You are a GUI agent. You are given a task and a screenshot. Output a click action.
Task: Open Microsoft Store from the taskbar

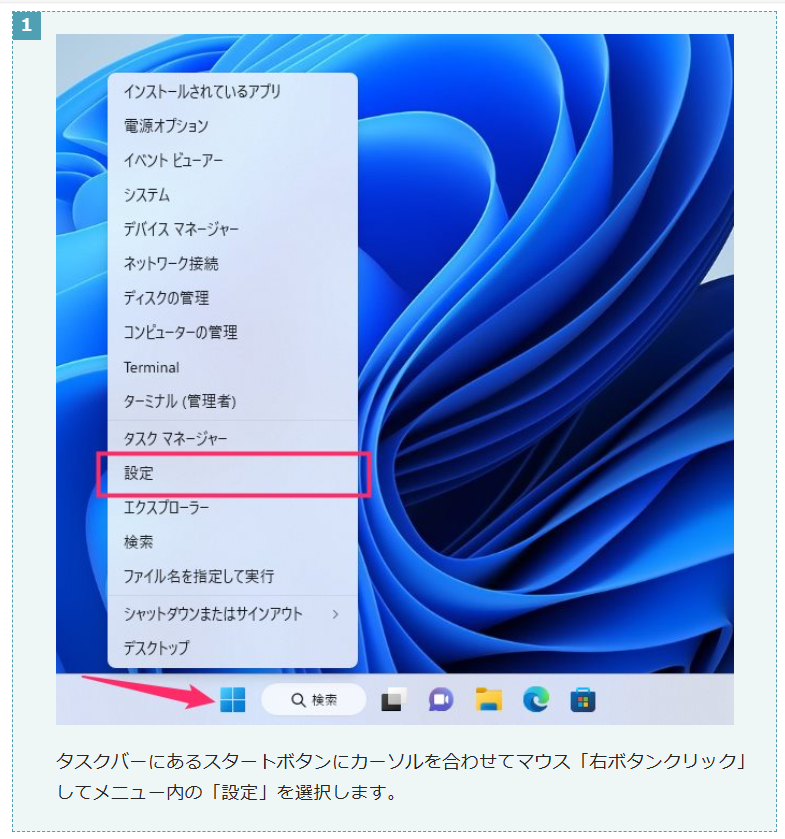(583, 700)
